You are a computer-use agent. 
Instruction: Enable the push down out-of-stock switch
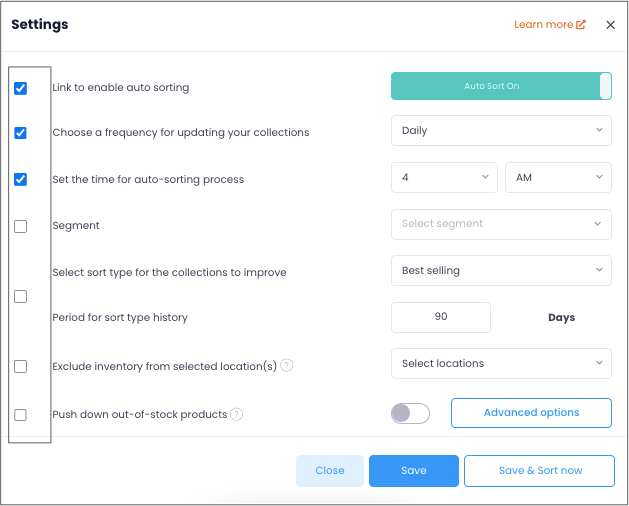pos(410,413)
